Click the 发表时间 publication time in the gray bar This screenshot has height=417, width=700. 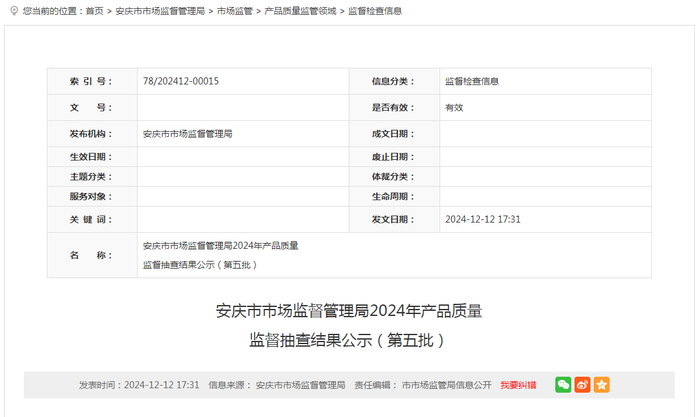click(139, 385)
